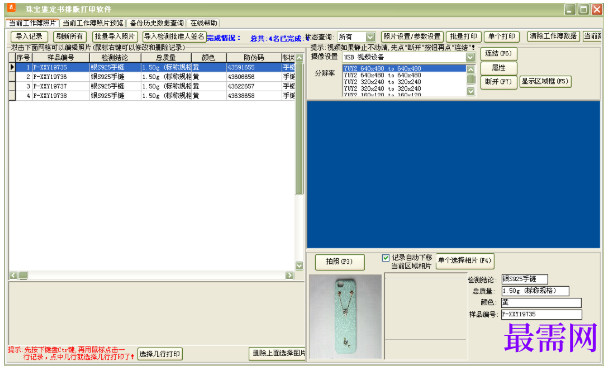Click the 导入记录 button

click(x=29, y=37)
